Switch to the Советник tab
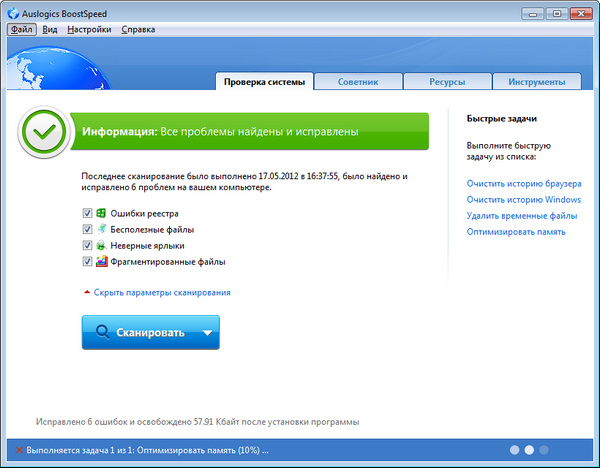The width and height of the screenshot is (600, 468). 358,82
